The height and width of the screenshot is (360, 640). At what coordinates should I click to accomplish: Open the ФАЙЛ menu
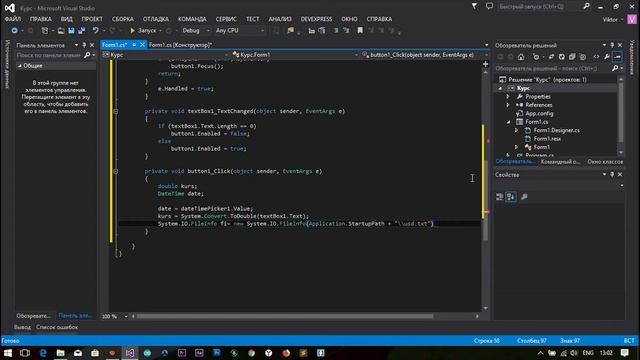click(x=13, y=19)
